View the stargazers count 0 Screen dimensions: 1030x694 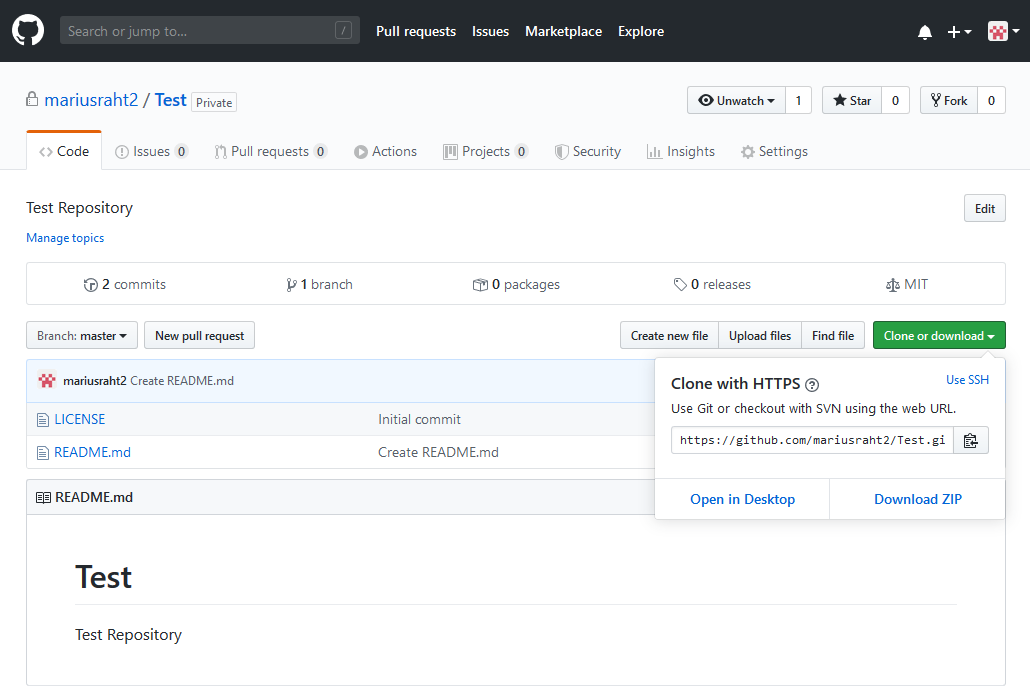895,101
